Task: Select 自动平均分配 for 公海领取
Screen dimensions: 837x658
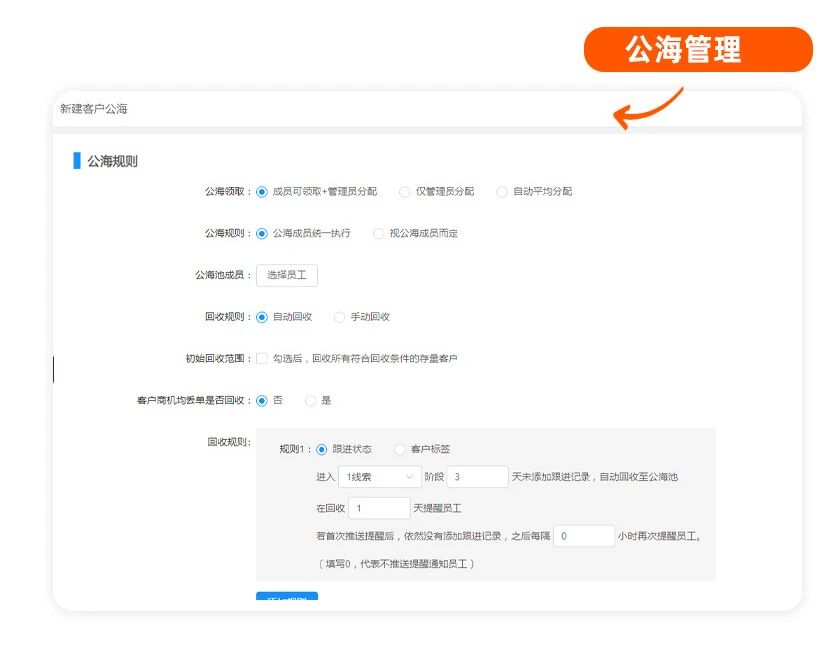Action: coord(502,192)
